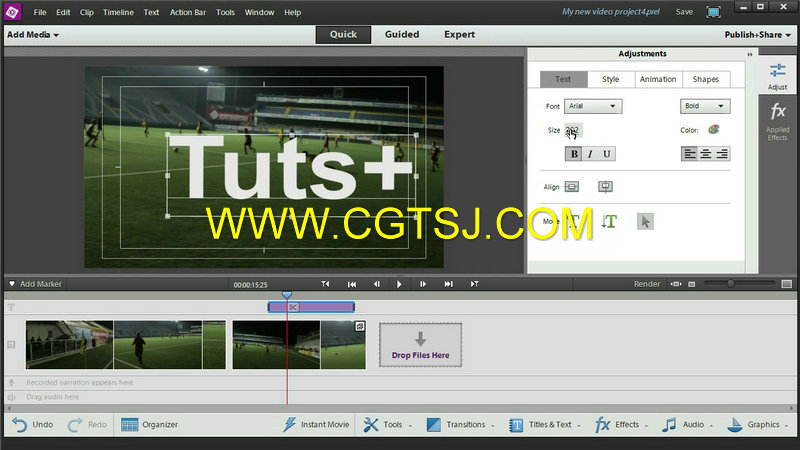Image resolution: width=800 pixels, height=450 pixels.
Task: Click the Render button
Action: coord(647,284)
